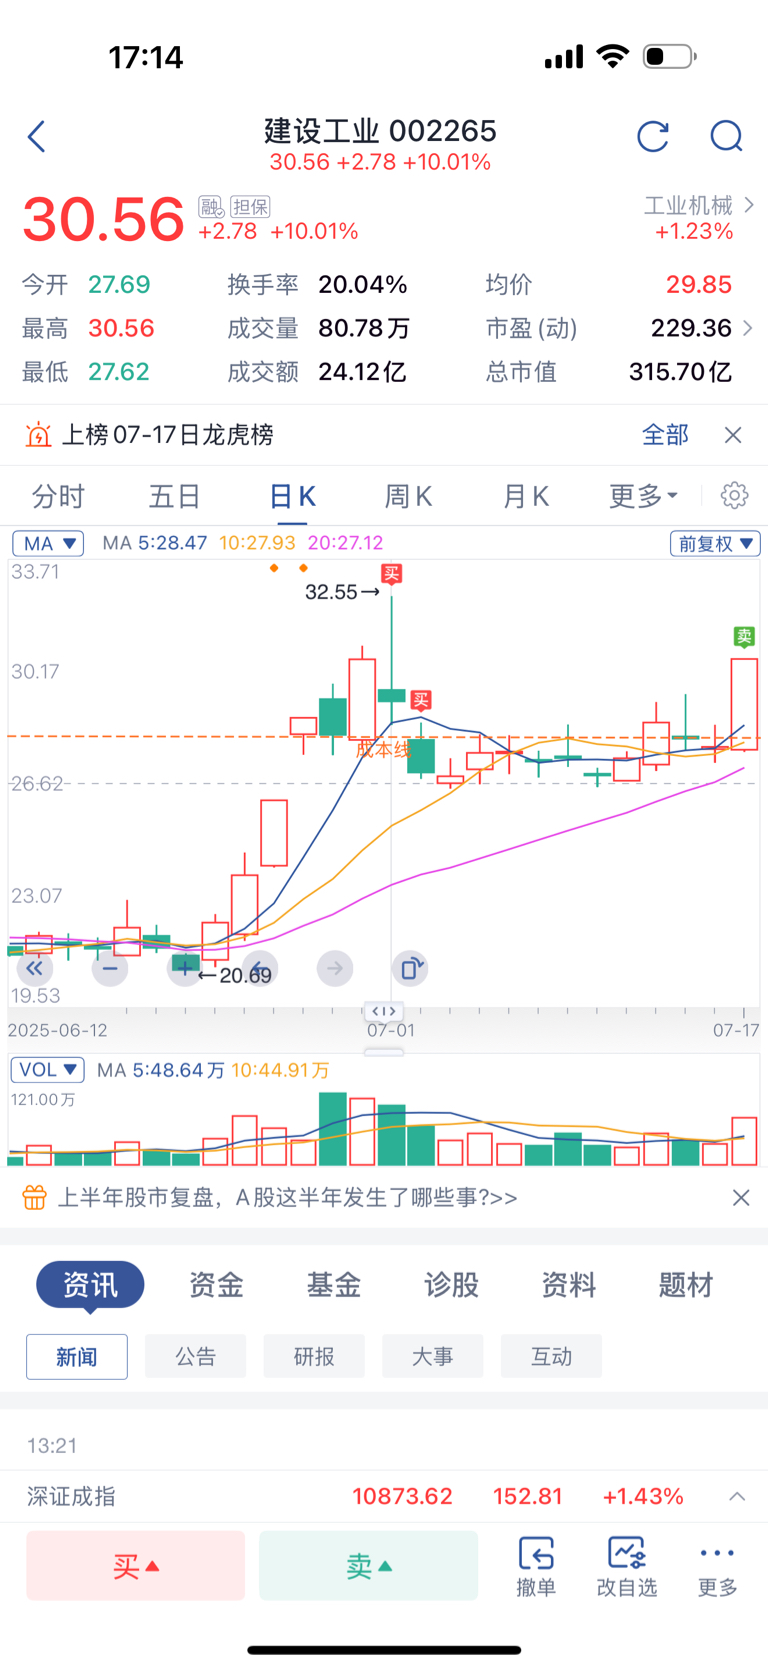This screenshot has height=1669, width=768.
Task: Tap the back arrow icon
Action: pos(37,136)
